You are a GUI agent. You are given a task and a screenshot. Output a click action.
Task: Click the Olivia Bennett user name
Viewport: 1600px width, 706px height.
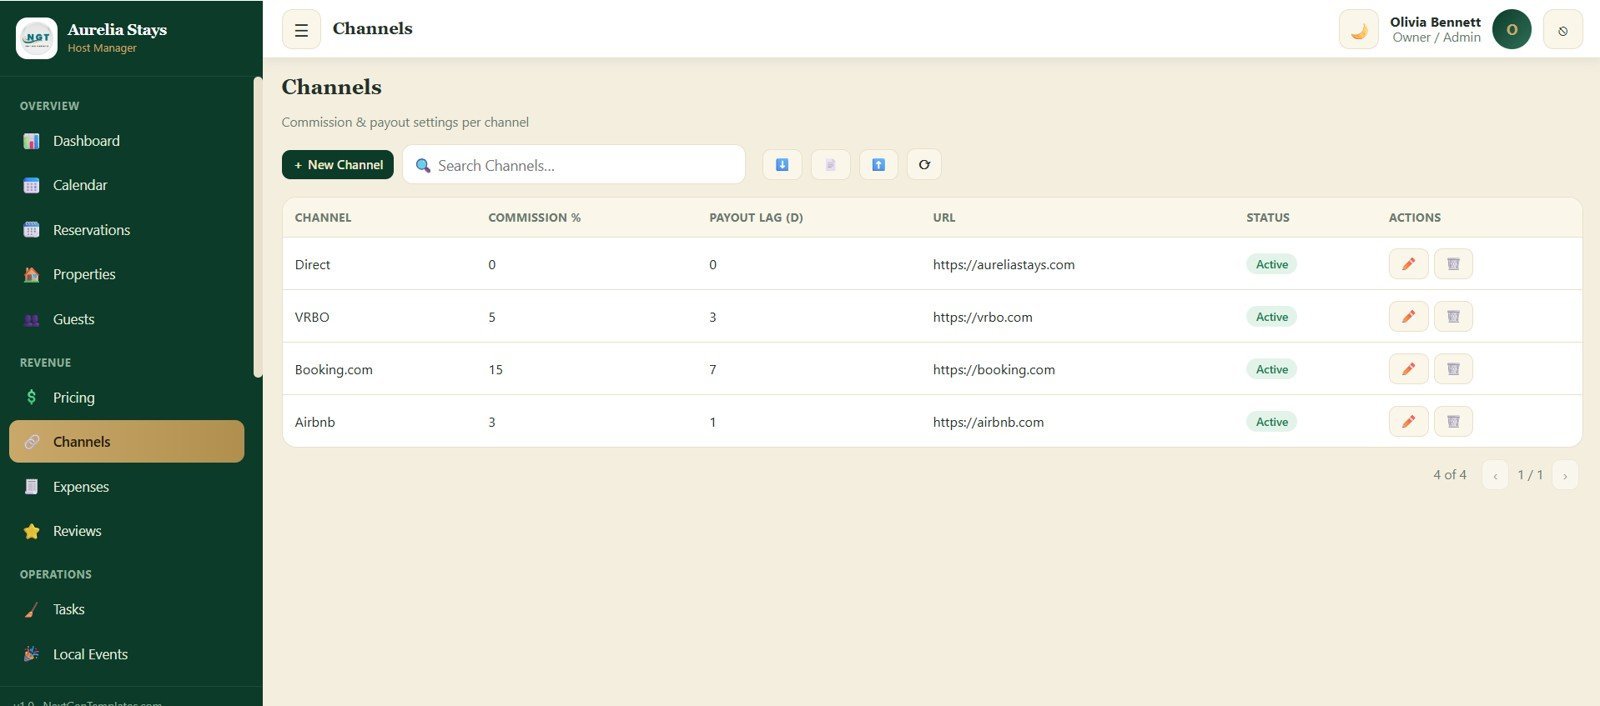coord(1435,22)
